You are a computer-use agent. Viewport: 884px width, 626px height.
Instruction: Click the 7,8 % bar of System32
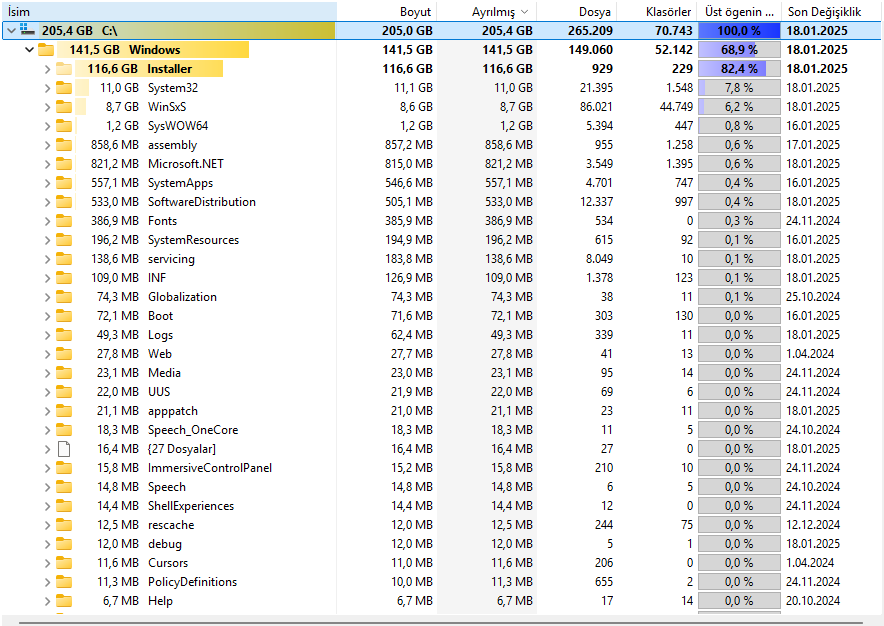739,88
